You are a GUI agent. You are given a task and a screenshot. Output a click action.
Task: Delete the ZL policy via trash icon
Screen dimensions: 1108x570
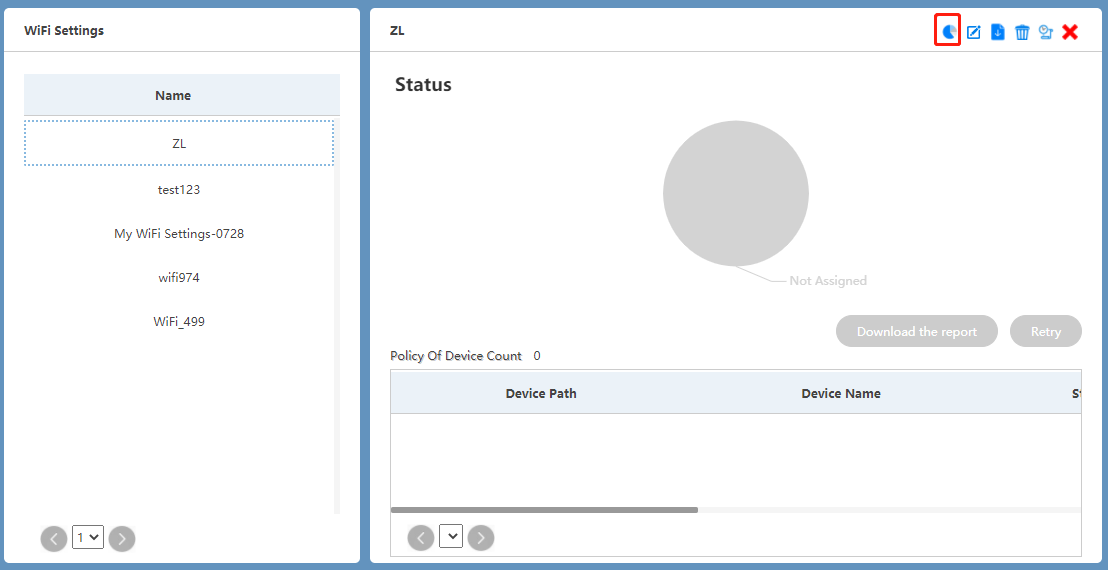1022,32
